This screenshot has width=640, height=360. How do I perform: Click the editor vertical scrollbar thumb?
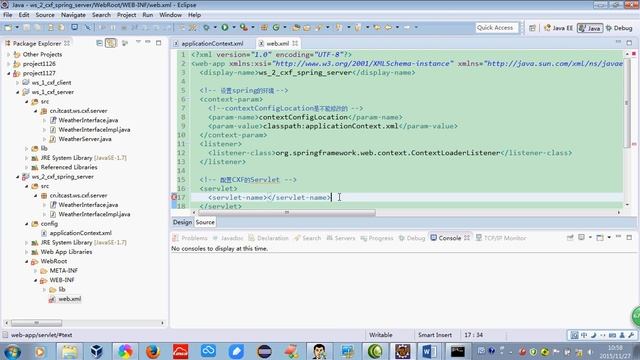tap(627, 103)
